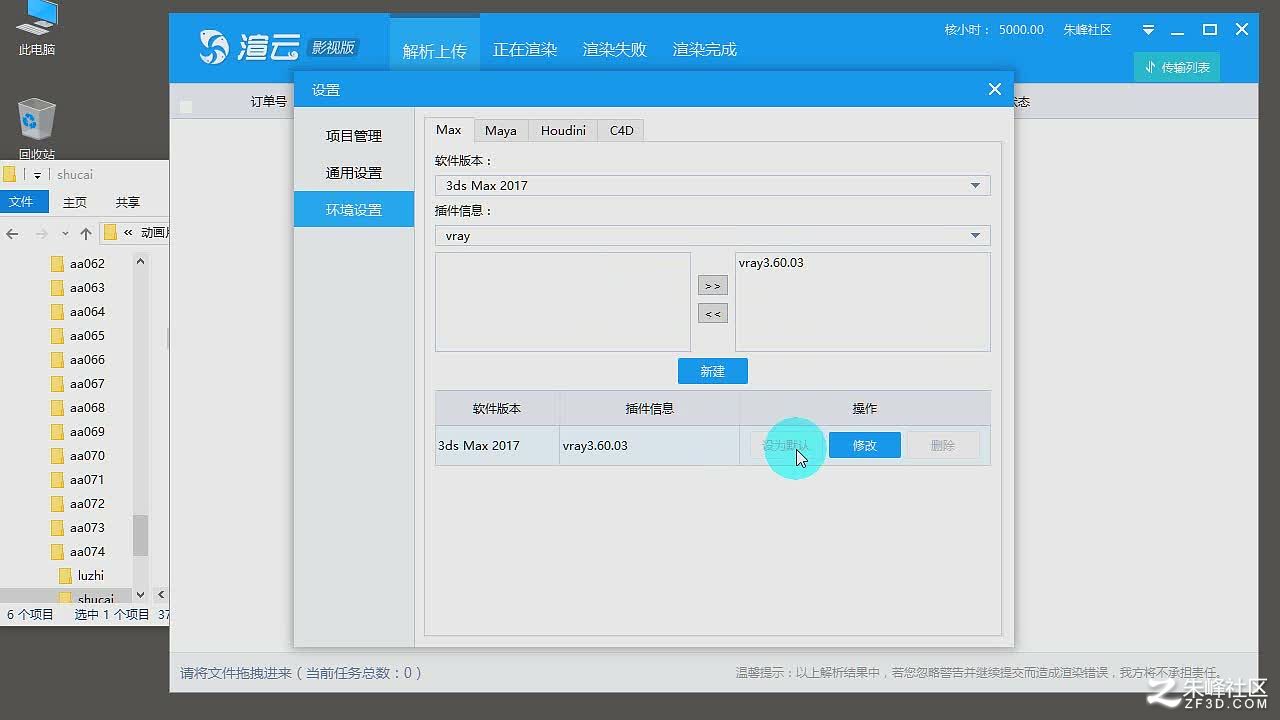The image size is (1280, 720).
Task: Open the 共享 tab in File Explorer
Action: [x=127, y=202]
